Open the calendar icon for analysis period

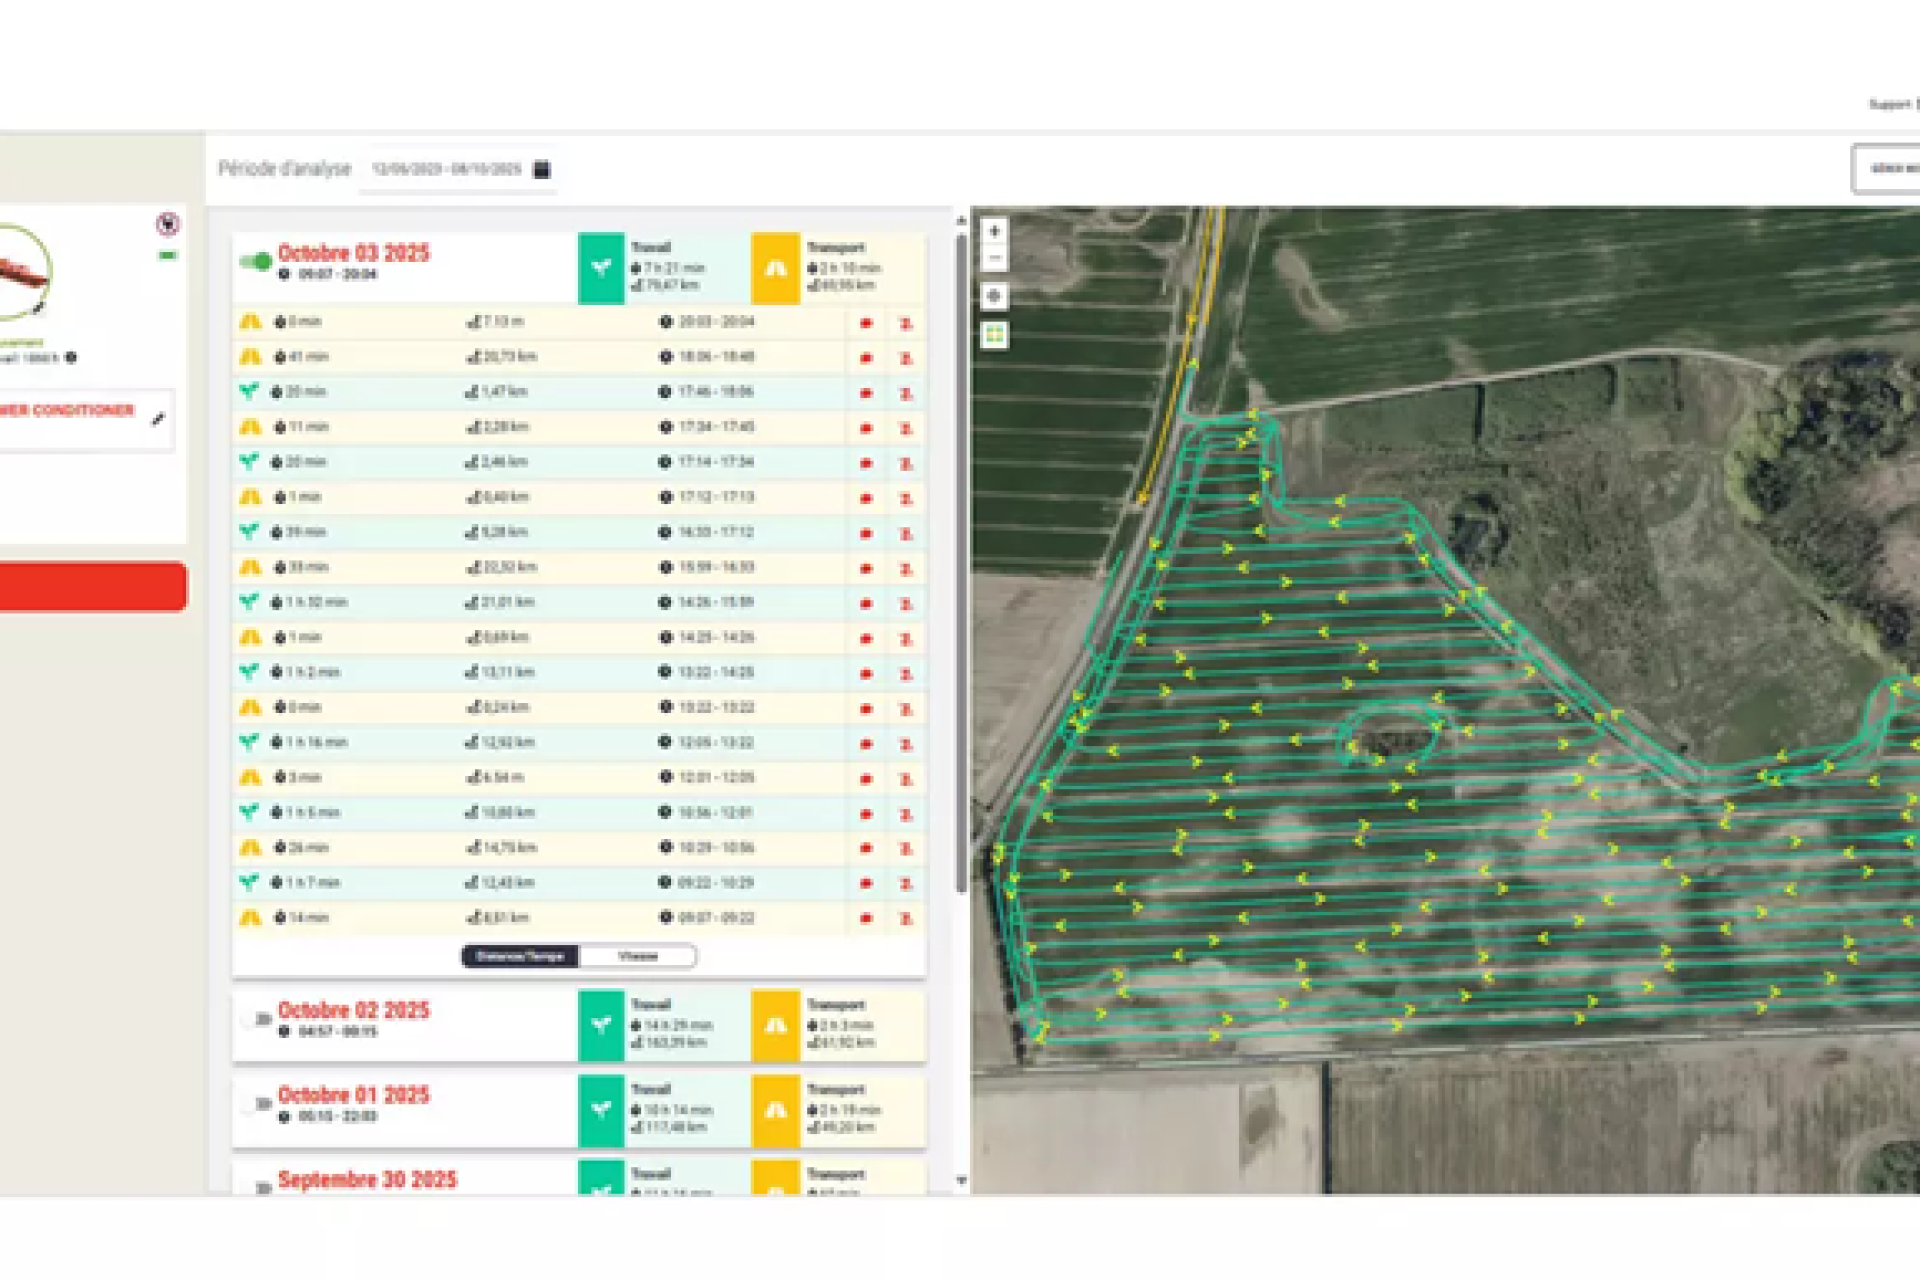pyautogui.click(x=542, y=169)
